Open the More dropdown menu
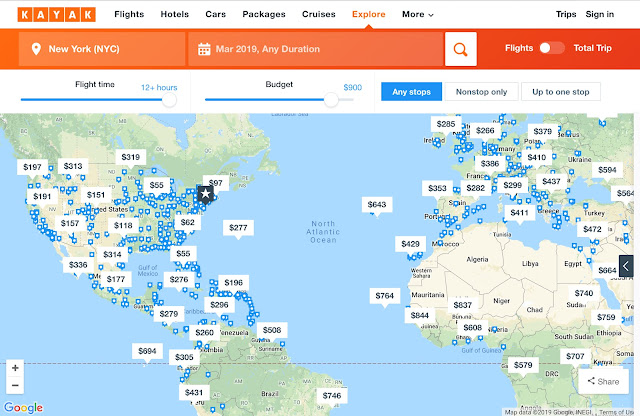The width and height of the screenshot is (640, 416). click(418, 14)
